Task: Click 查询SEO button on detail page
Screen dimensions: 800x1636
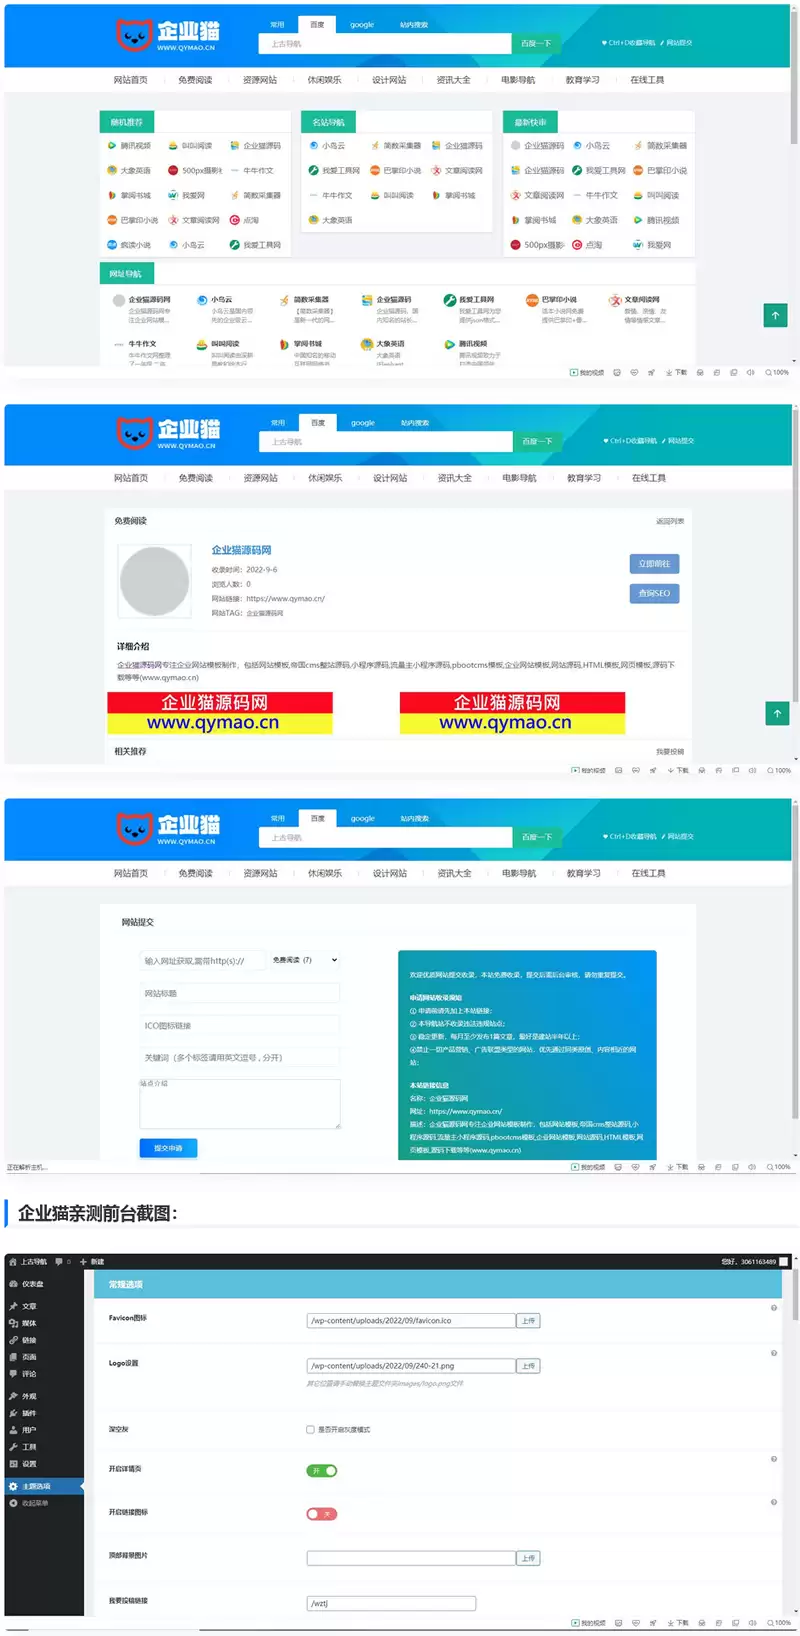Action: pyautogui.click(x=654, y=594)
